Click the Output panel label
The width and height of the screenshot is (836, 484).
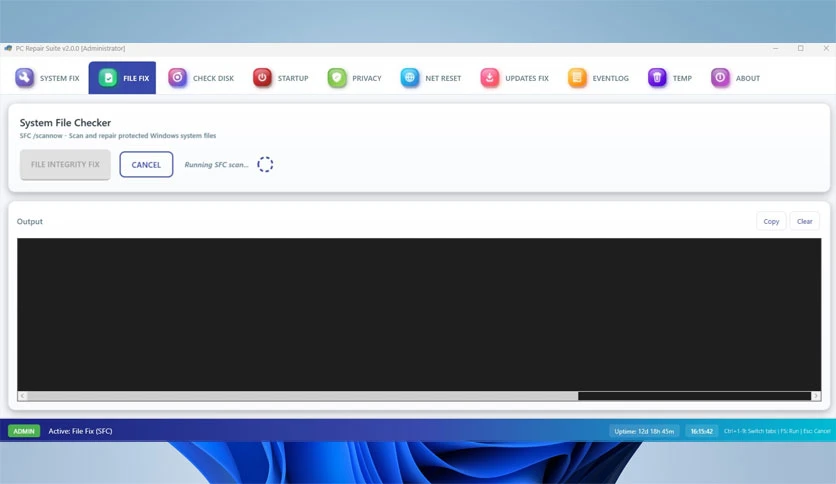(29, 221)
